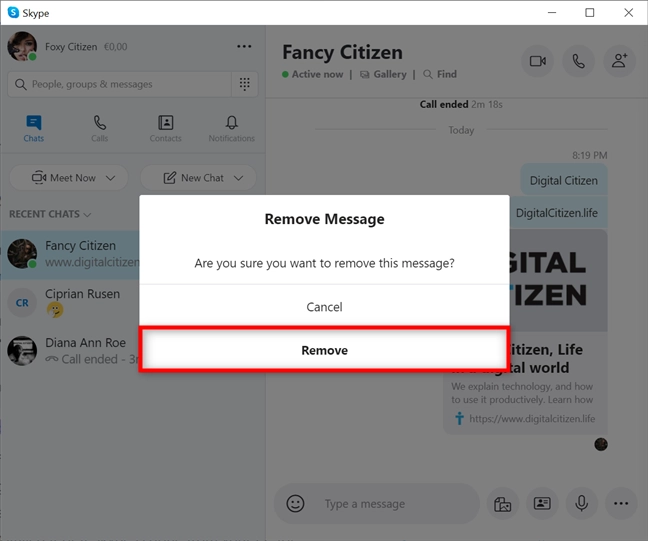
Task: Close the Skype window
Action: pos(629,13)
